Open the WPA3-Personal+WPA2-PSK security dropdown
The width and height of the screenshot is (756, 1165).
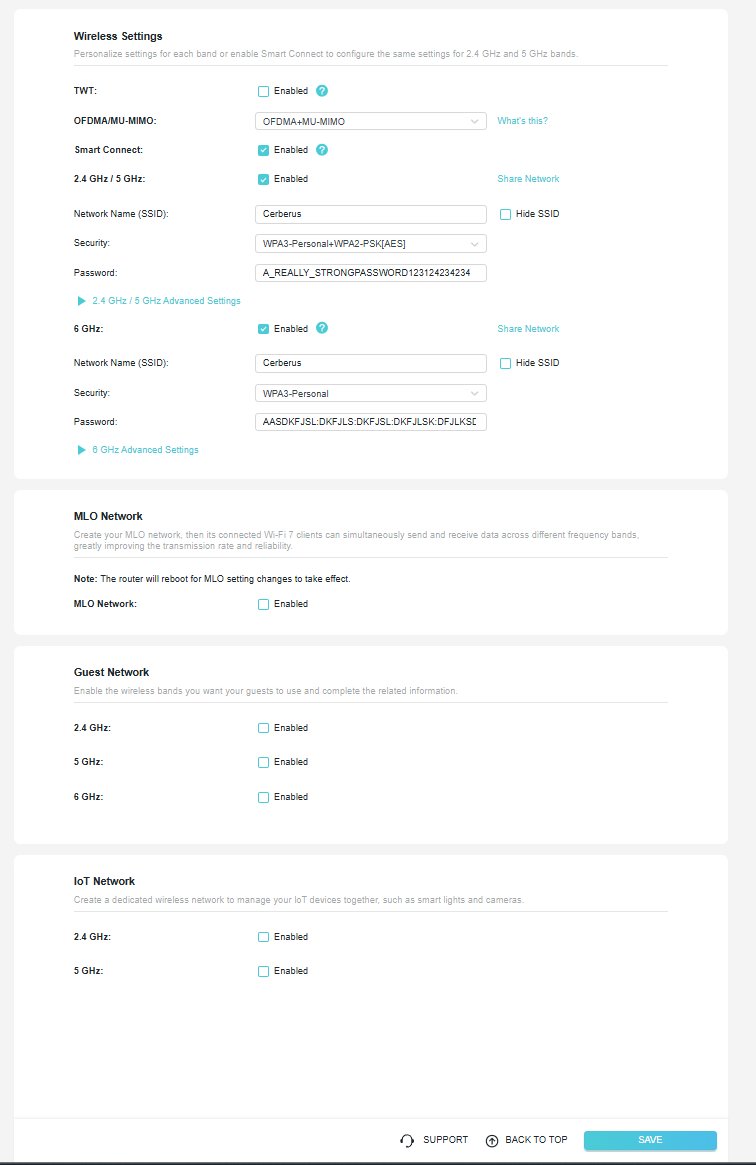(x=370, y=243)
